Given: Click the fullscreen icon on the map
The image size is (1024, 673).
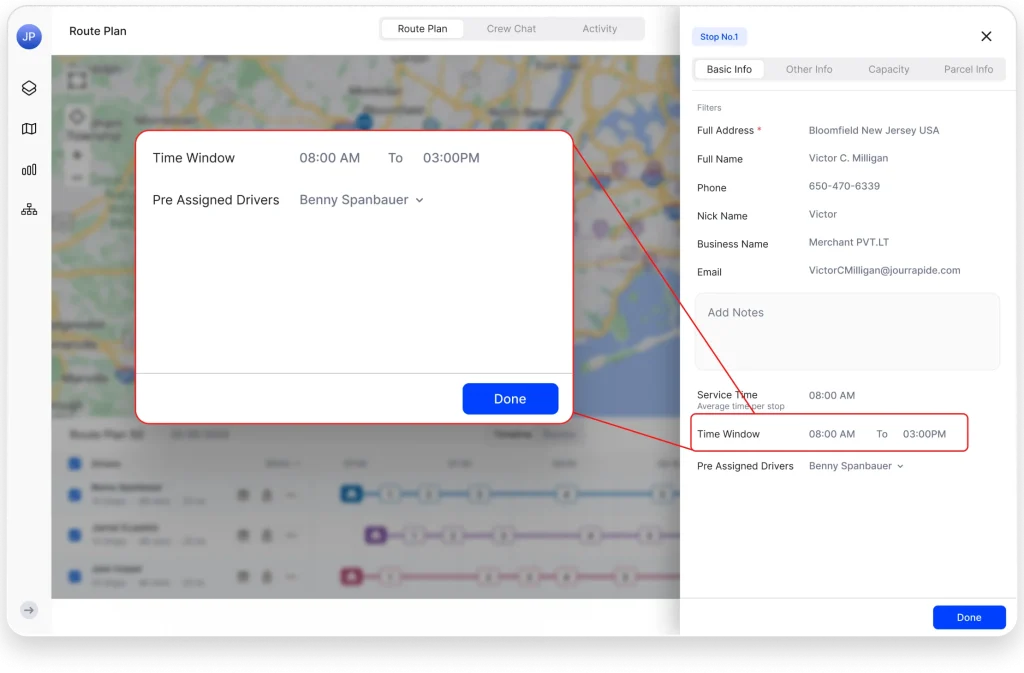Looking at the screenshot, I should pyautogui.click(x=77, y=80).
